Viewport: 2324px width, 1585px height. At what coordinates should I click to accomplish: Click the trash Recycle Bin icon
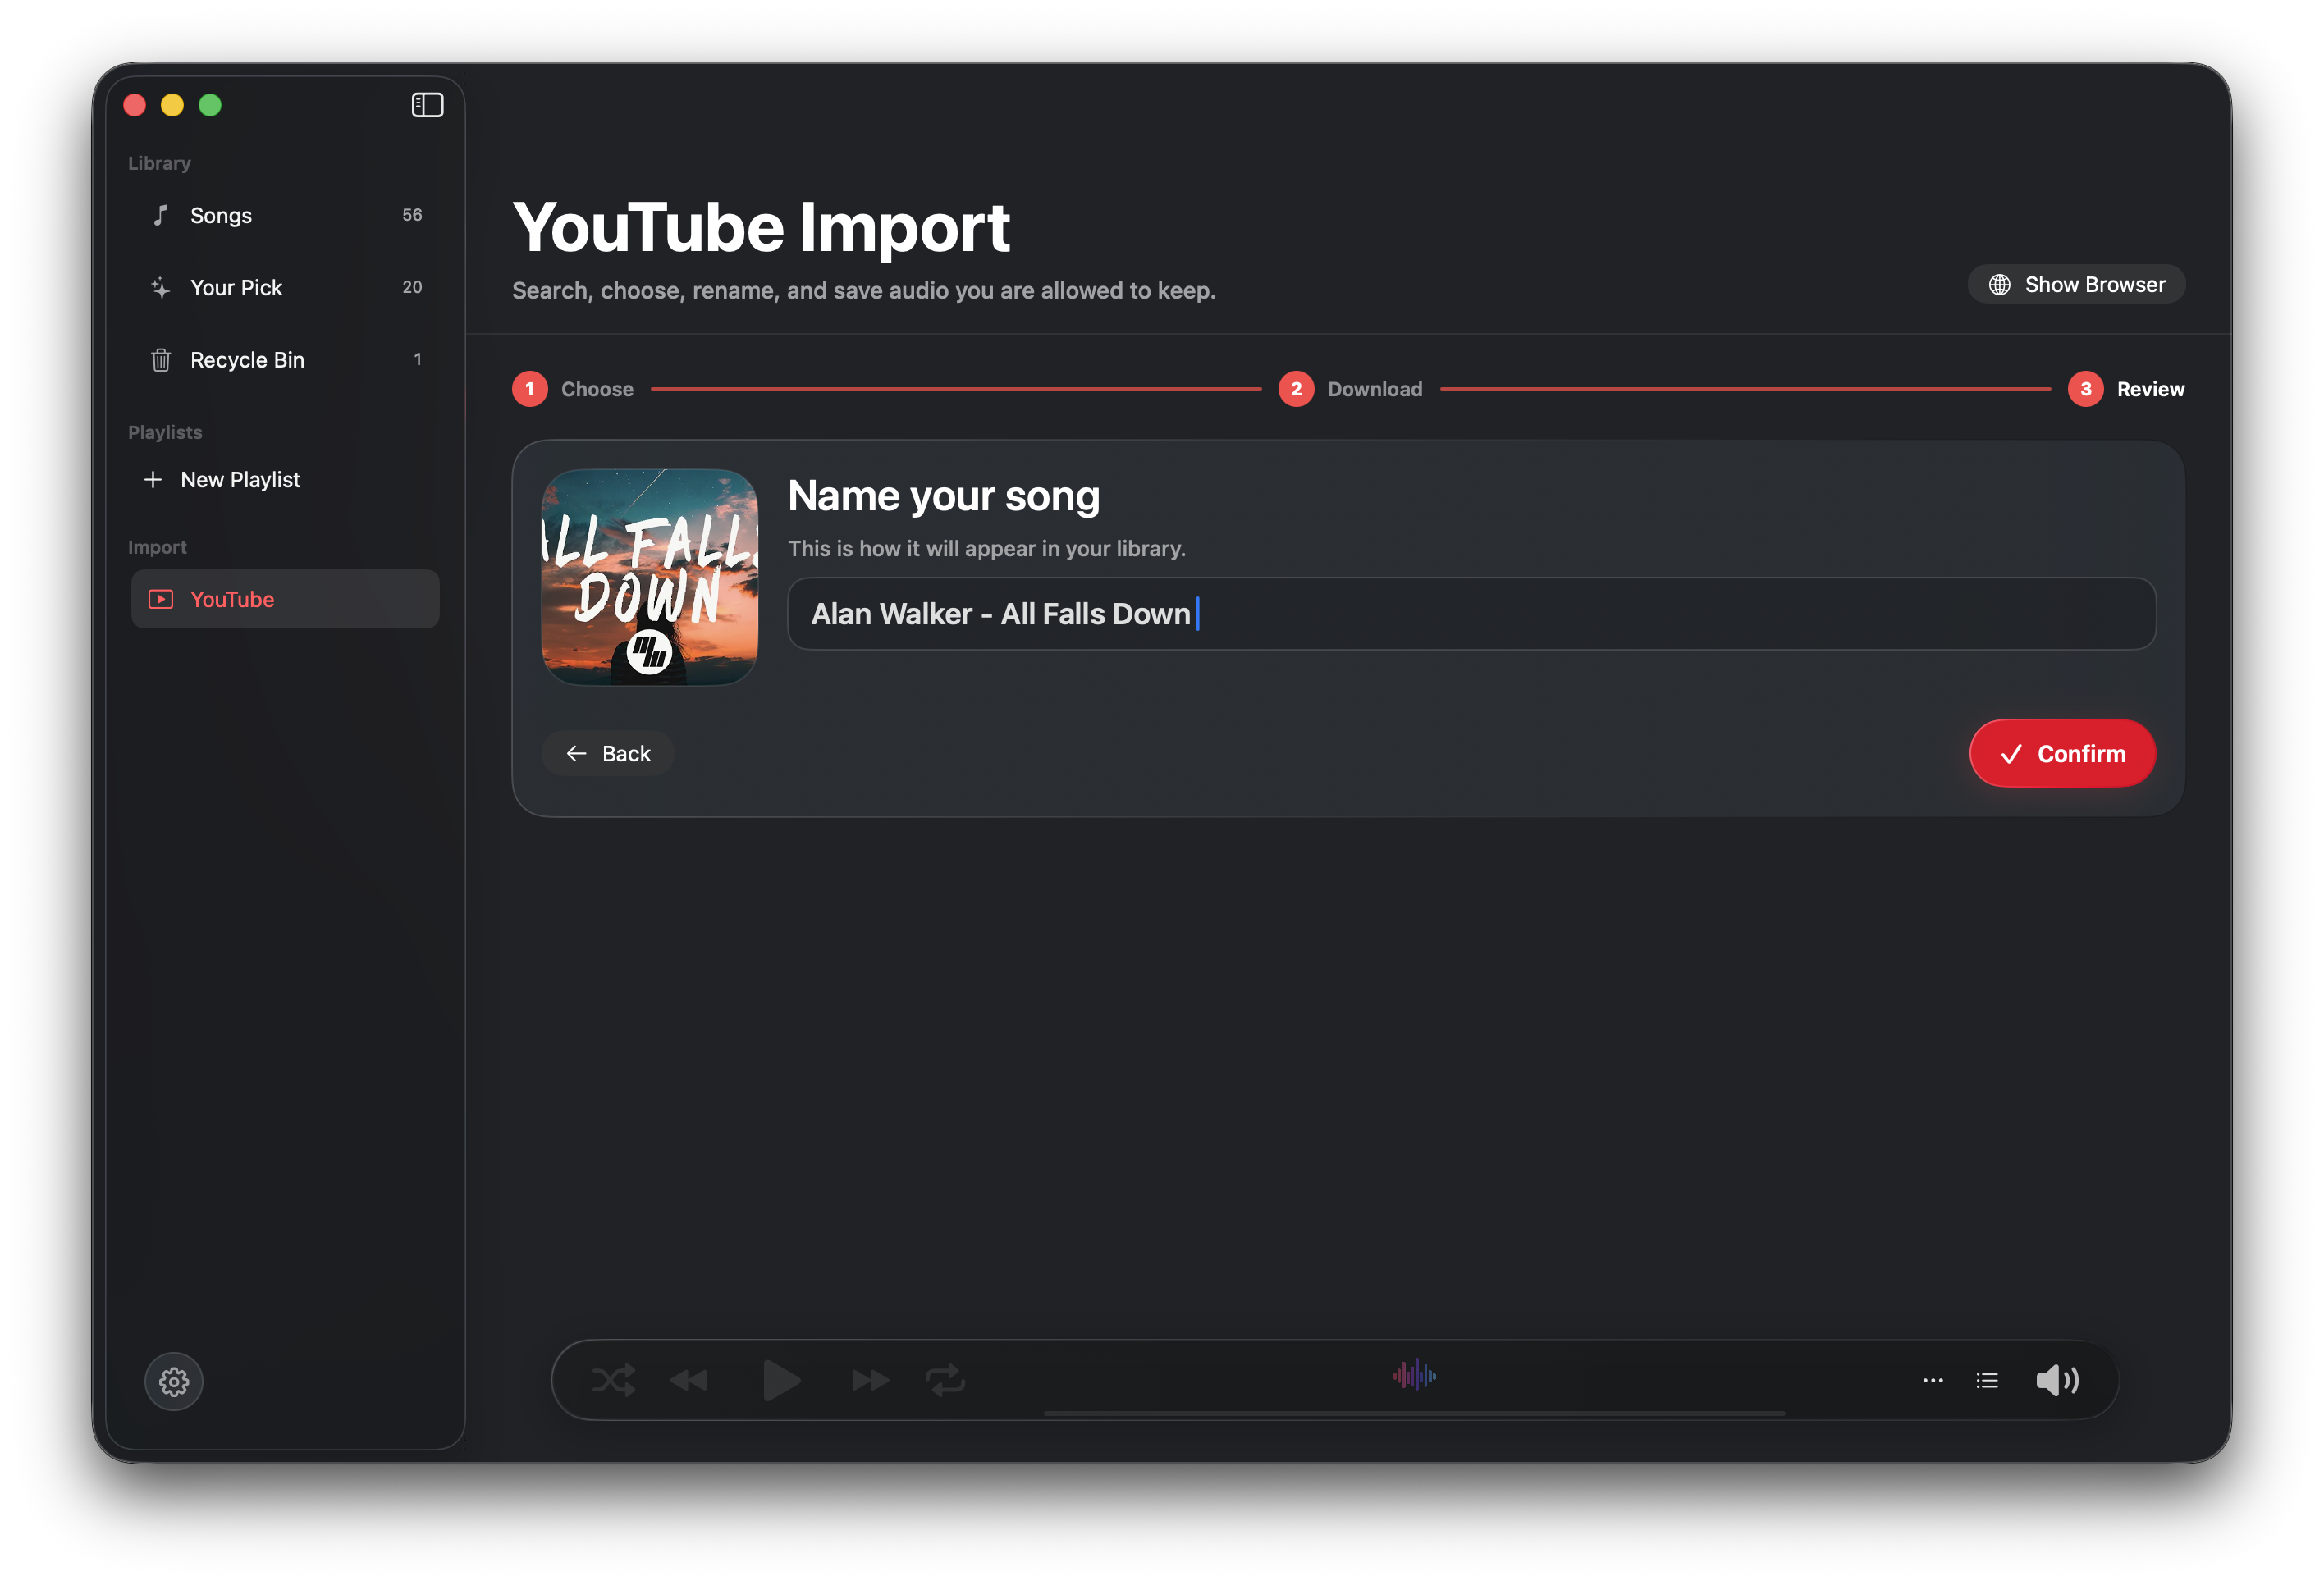click(x=160, y=360)
